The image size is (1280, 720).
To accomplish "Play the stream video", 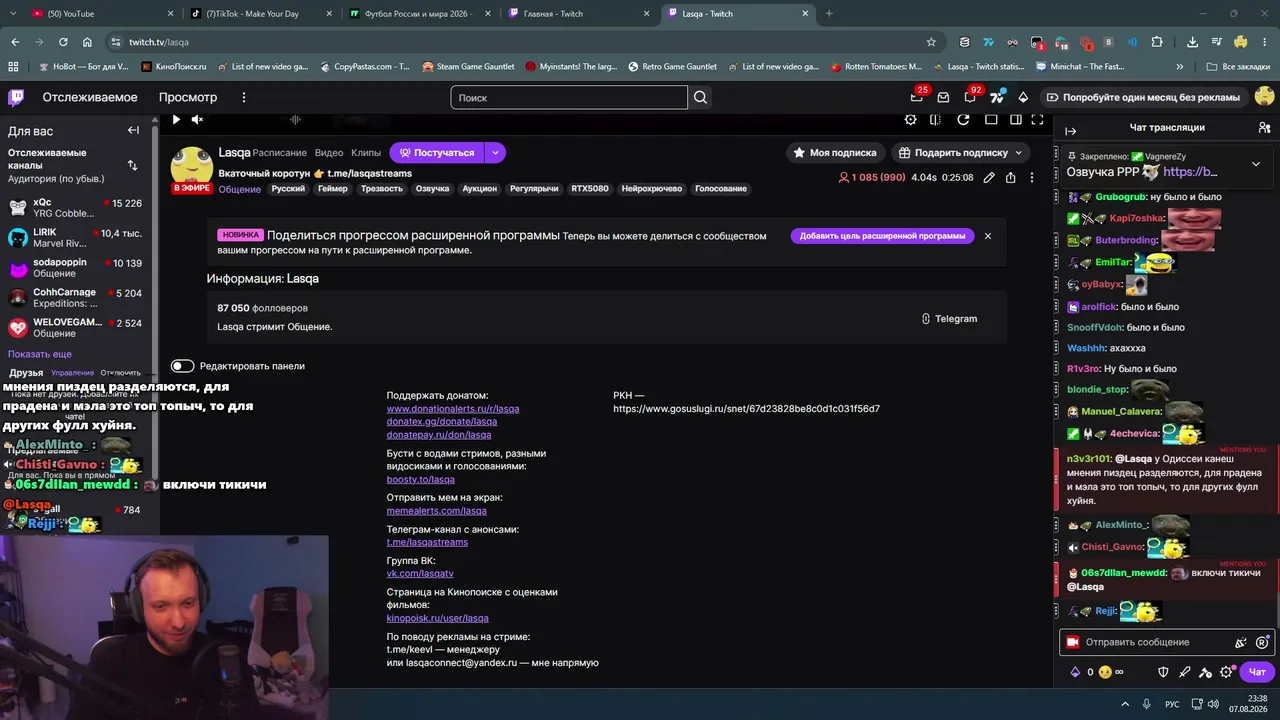I will (176, 120).
